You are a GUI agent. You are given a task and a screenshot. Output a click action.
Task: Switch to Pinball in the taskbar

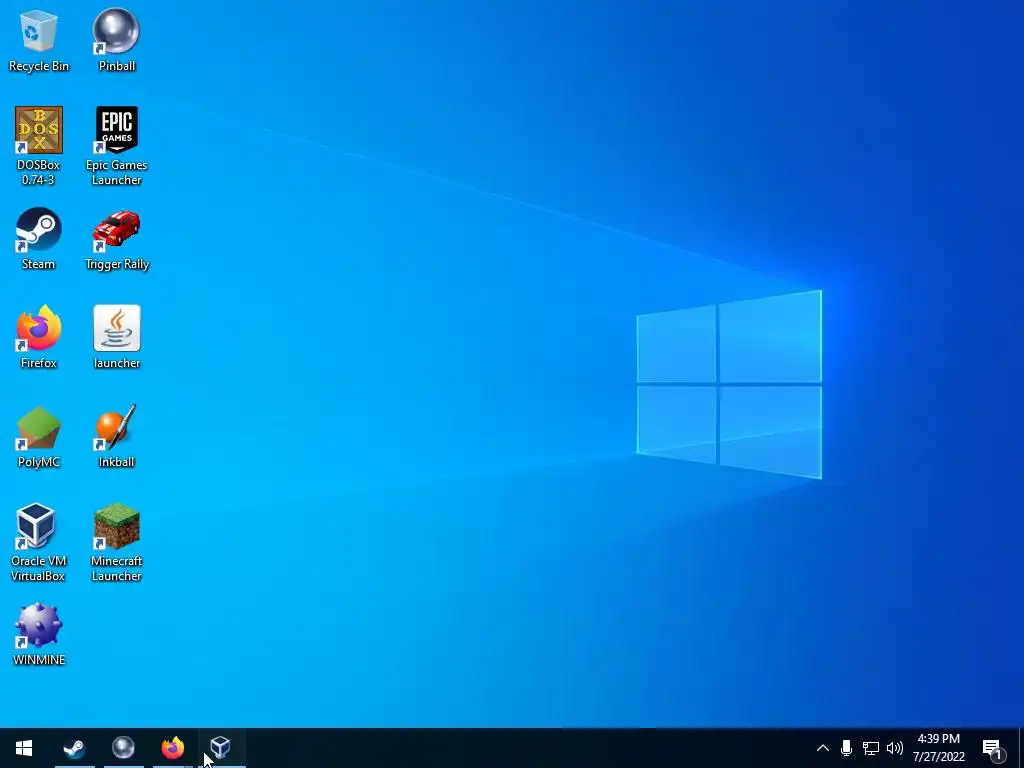pyautogui.click(x=123, y=748)
